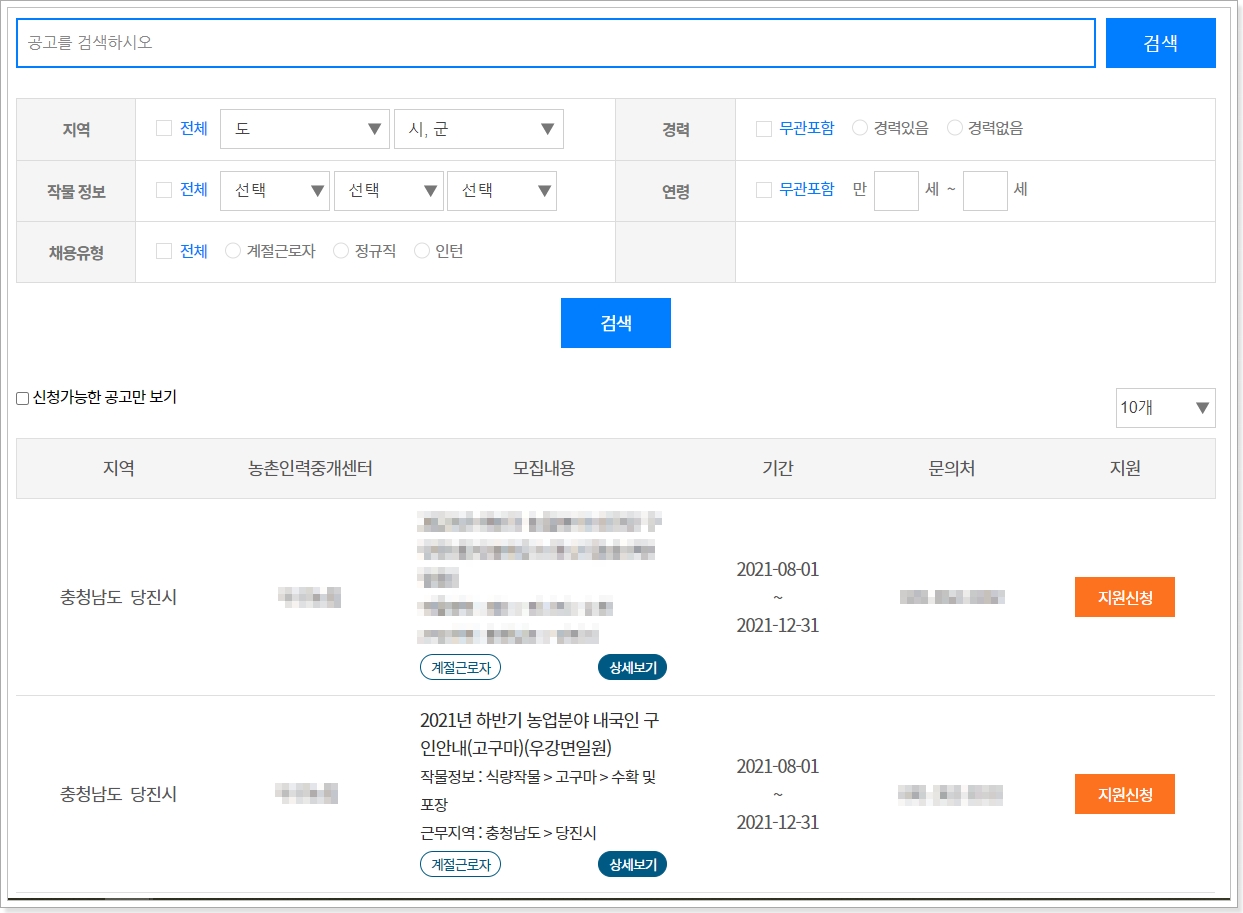Click 계절근로자 tag on the 고구마 listing
The image size is (1243, 913).
pos(460,864)
